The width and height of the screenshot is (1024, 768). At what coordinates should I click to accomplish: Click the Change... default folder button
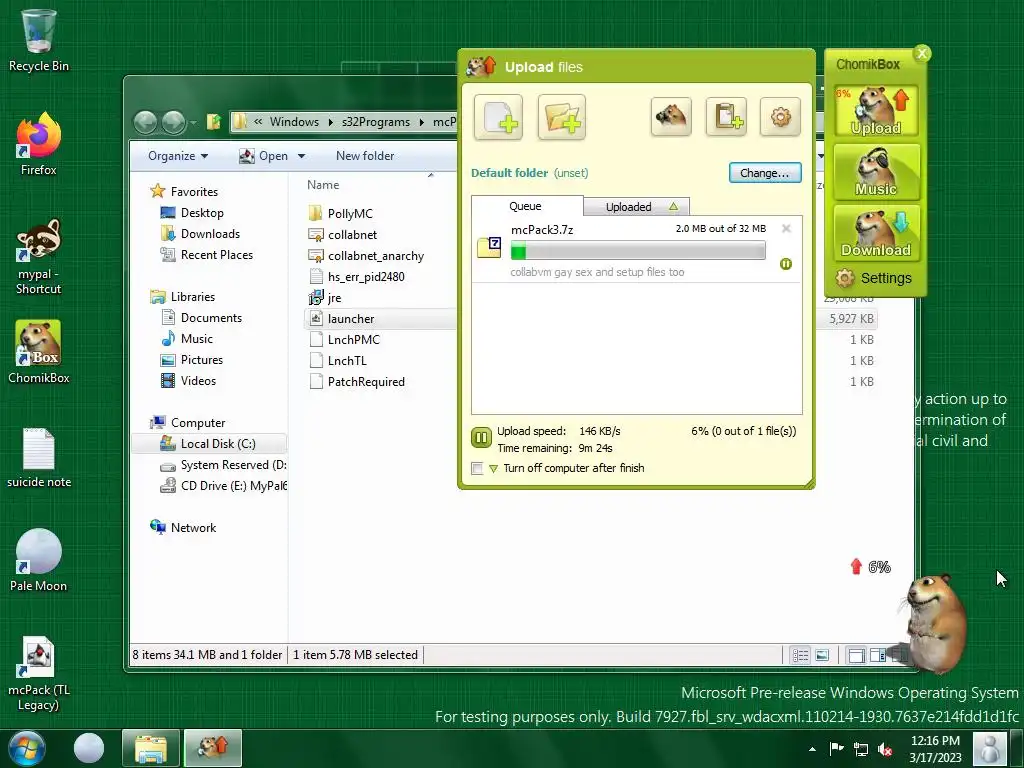tap(765, 173)
